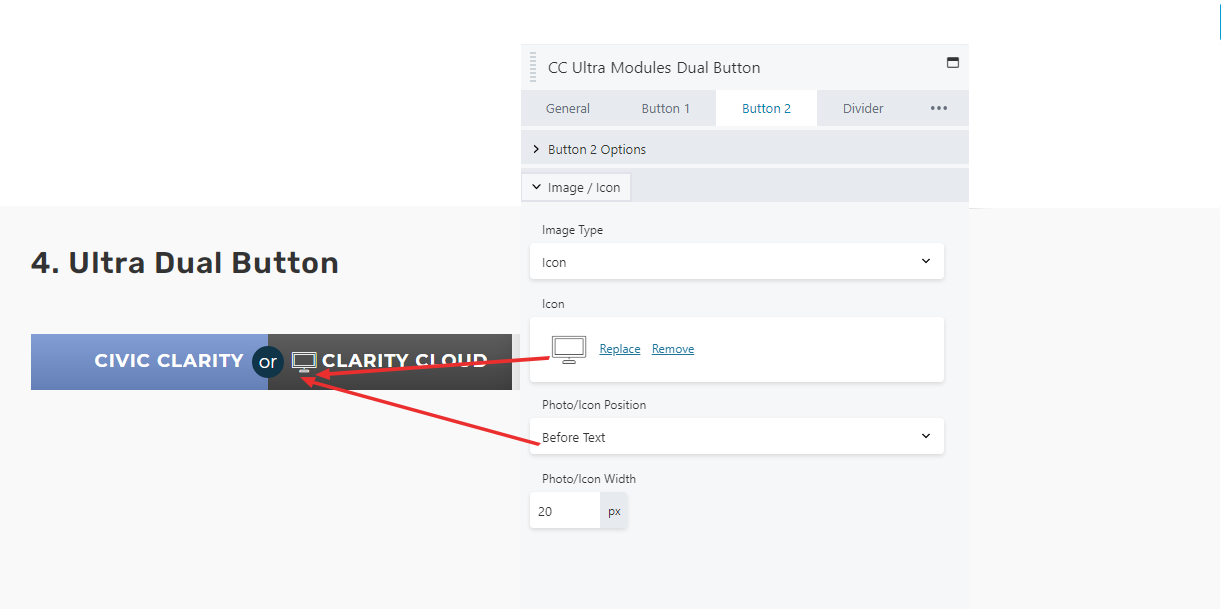
Task: Click the Civic Clarity button
Action: click(149, 361)
